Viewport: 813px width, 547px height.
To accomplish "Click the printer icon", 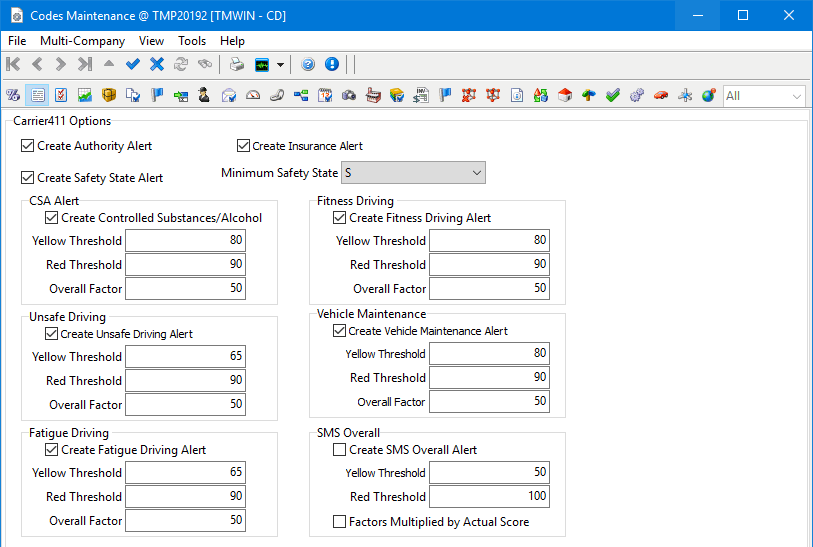I will click(237, 64).
